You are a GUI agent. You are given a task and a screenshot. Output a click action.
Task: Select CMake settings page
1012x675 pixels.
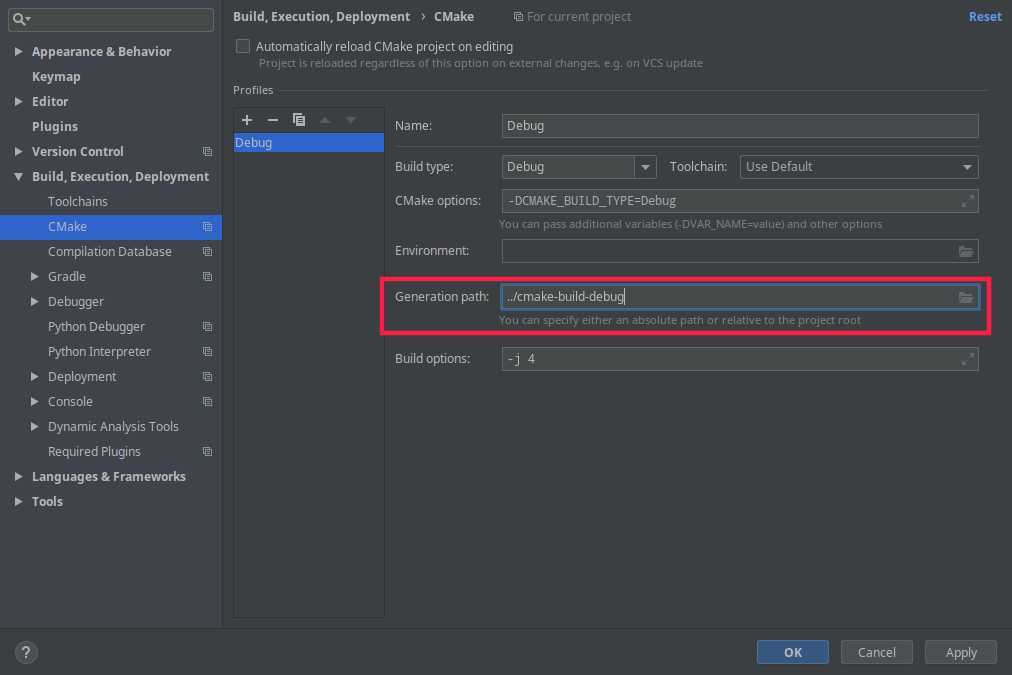tap(110, 227)
